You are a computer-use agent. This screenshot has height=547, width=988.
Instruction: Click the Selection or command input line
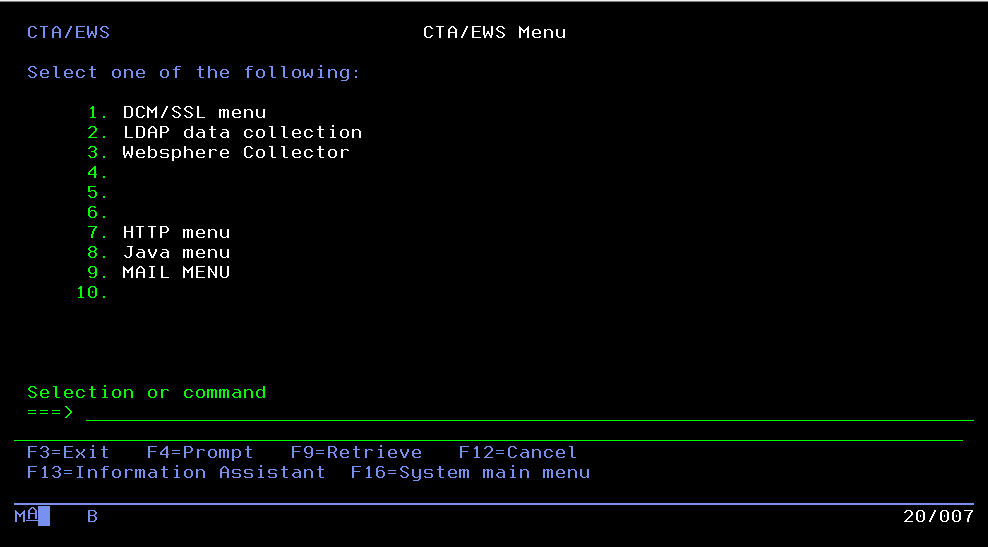coord(529,413)
